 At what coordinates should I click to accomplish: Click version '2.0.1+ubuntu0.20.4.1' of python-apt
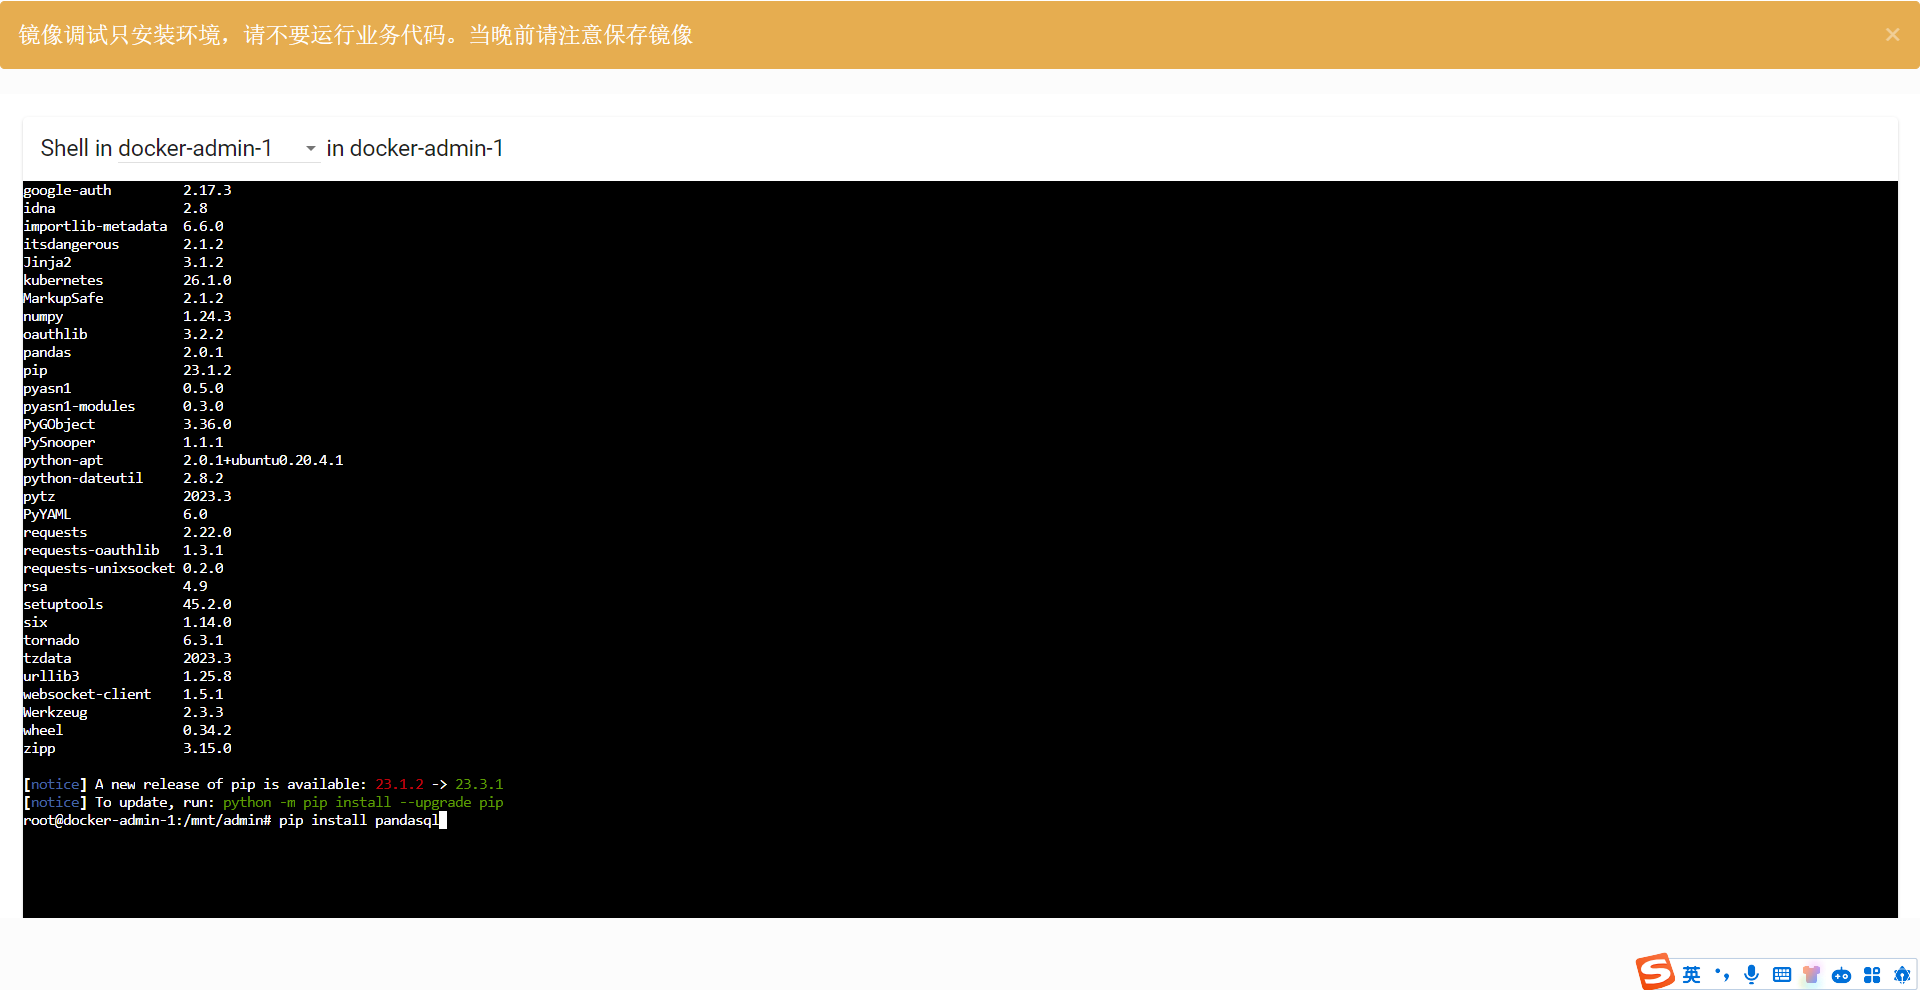tap(263, 460)
